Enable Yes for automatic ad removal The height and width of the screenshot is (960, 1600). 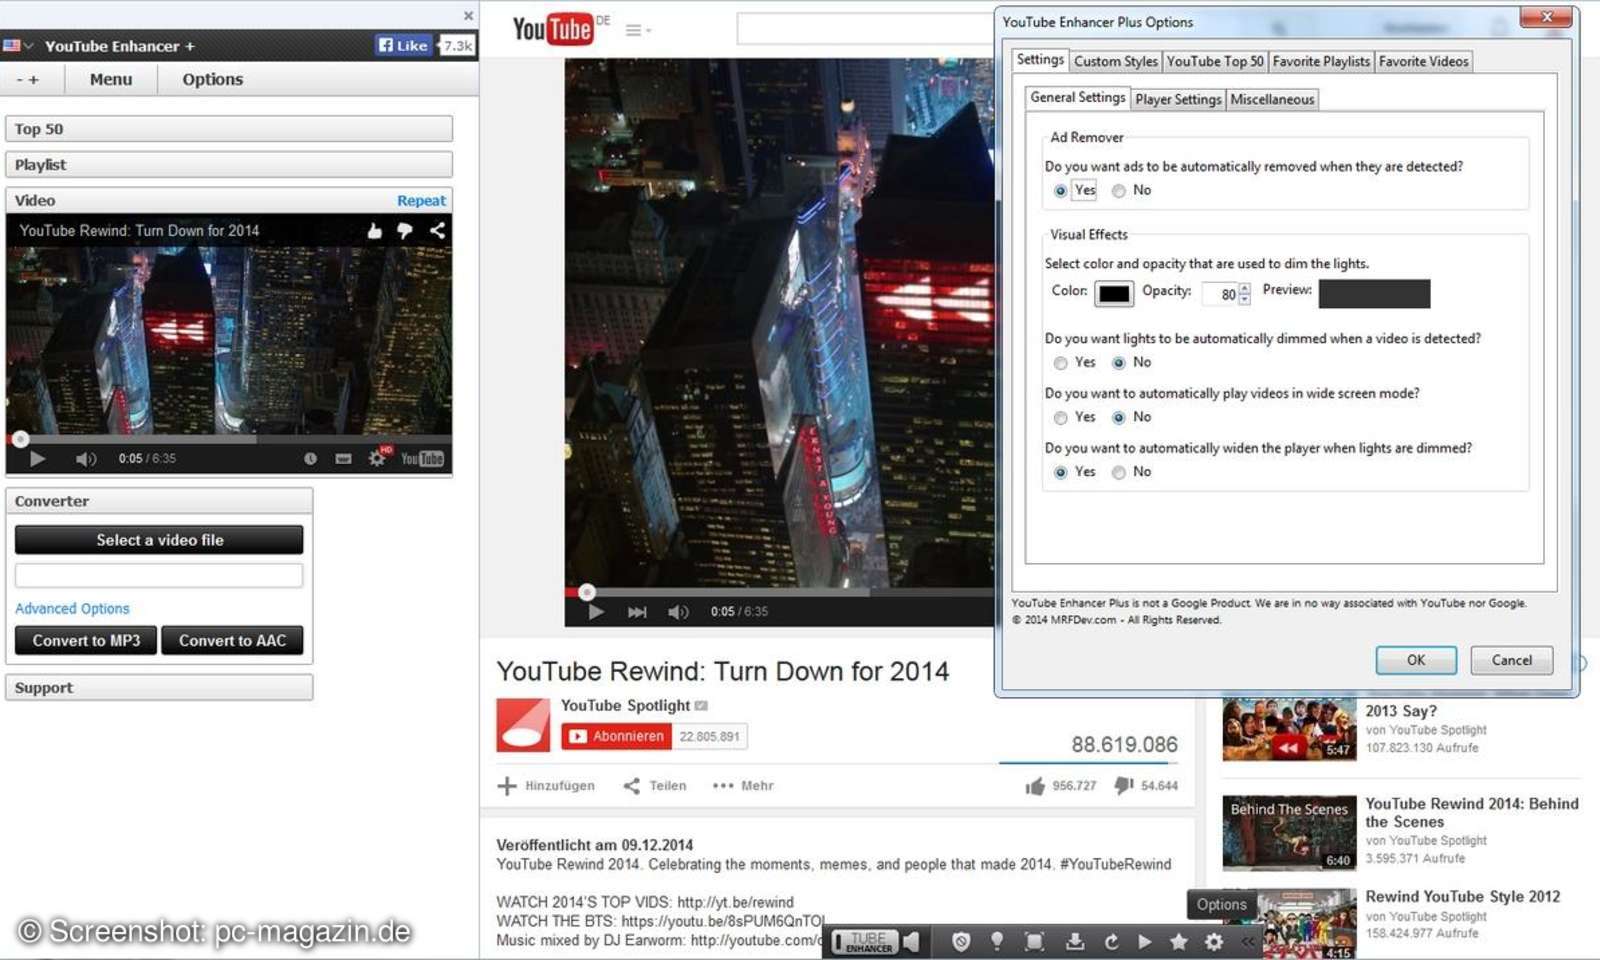click(x=1061, y=190)
